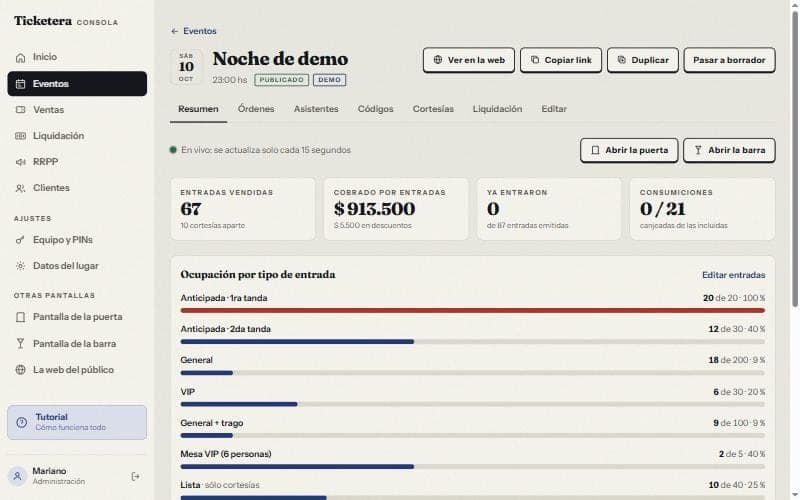Click the DEMO badge

330,80
